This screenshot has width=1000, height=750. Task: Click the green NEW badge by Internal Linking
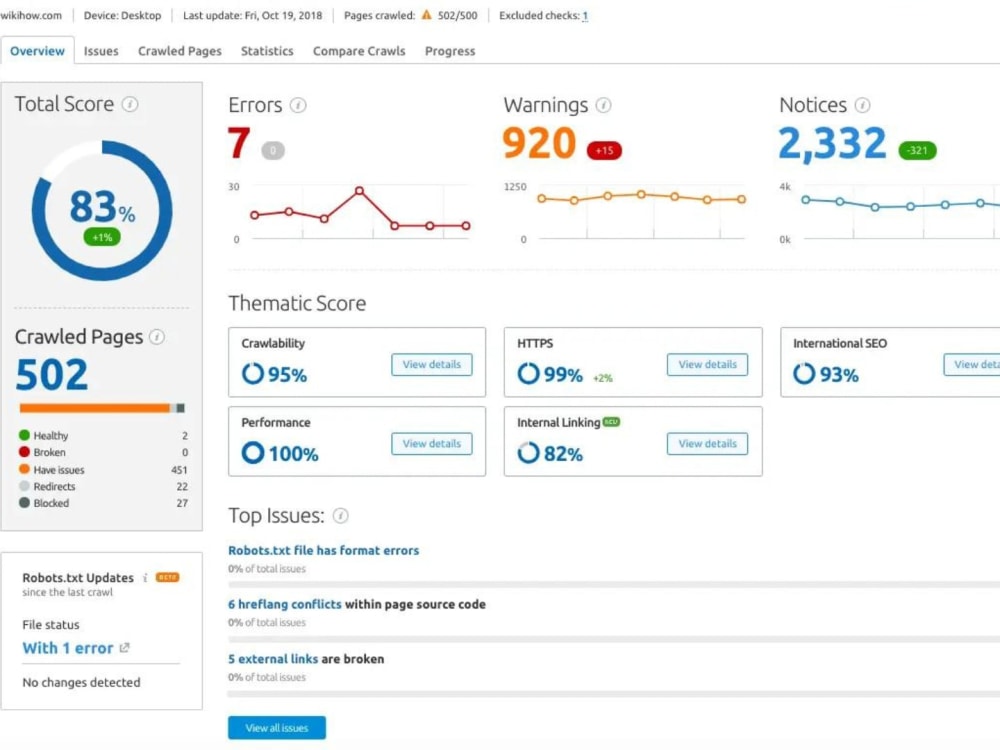(612, 422)
